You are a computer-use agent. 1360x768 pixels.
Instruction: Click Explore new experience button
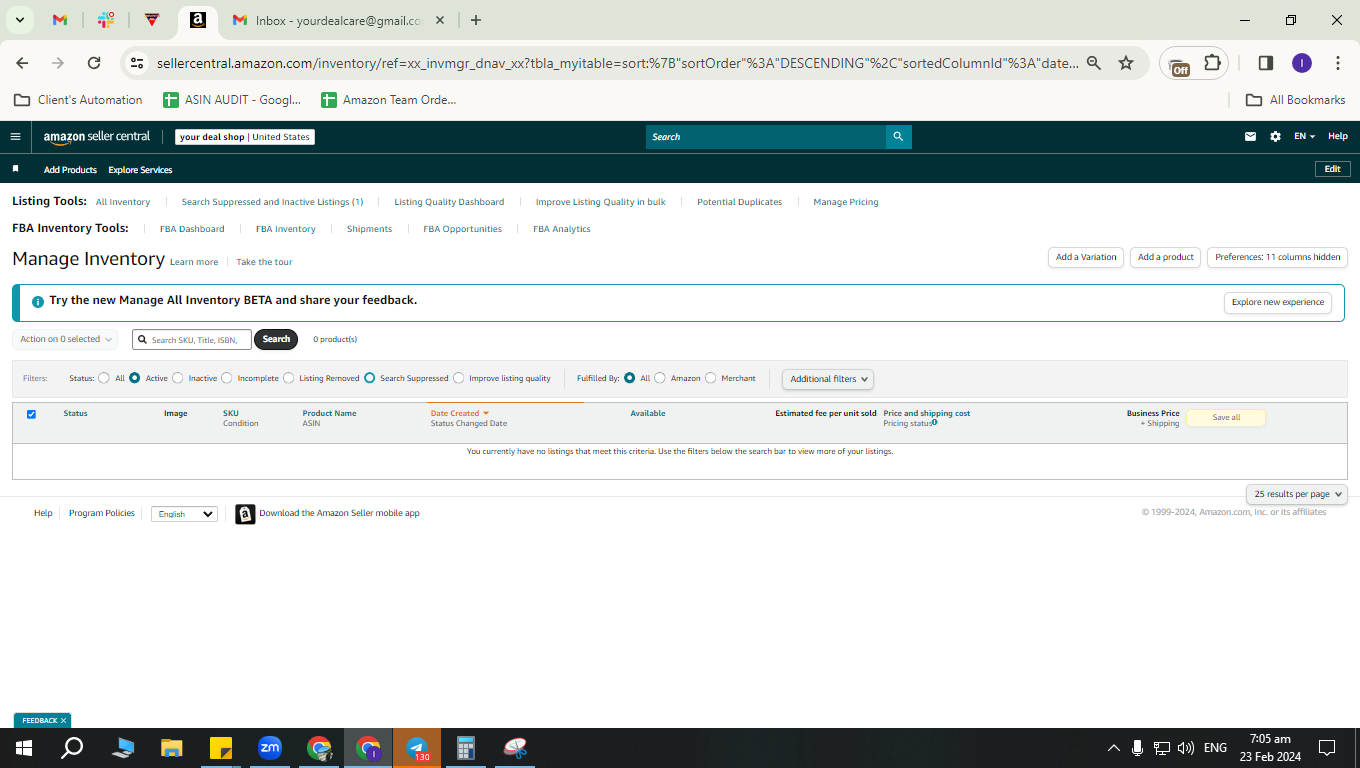(1278, 302)
